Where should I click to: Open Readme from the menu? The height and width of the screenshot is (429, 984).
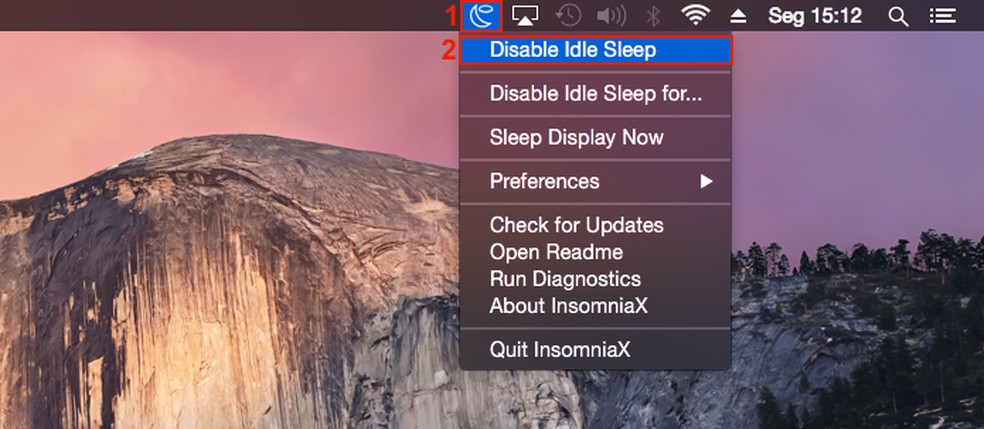(x=556, y=252)
